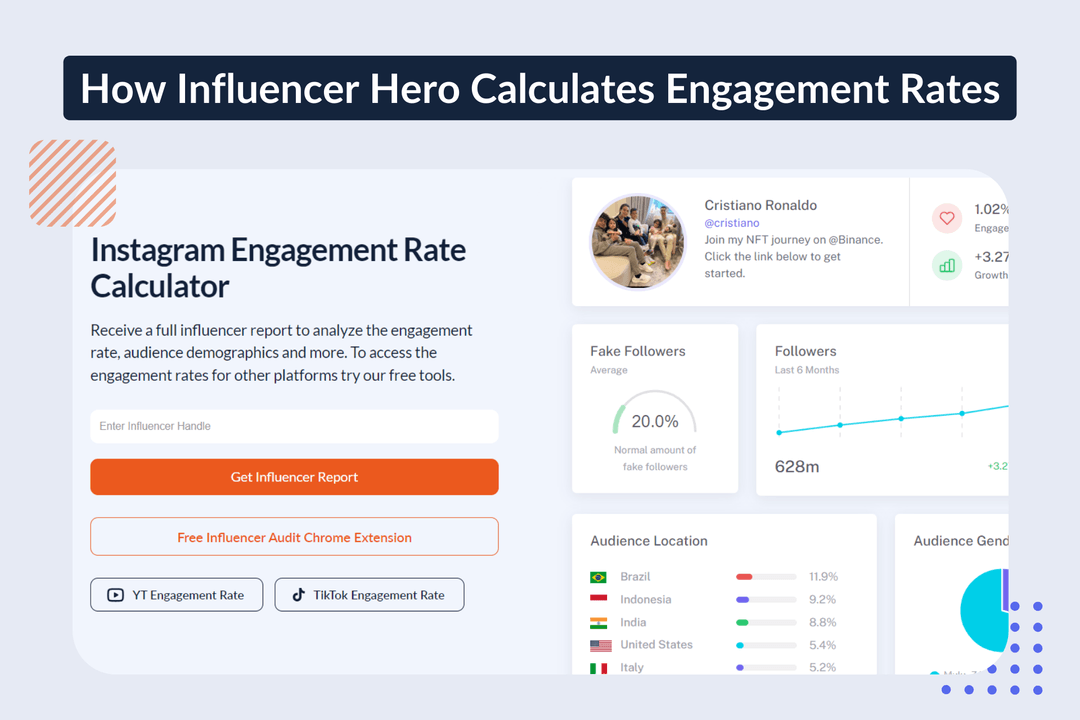This screenshot has width=1080, height=720.
Task: Click Cristiano Ronaldo's profile picture
Action: (637, 242)
